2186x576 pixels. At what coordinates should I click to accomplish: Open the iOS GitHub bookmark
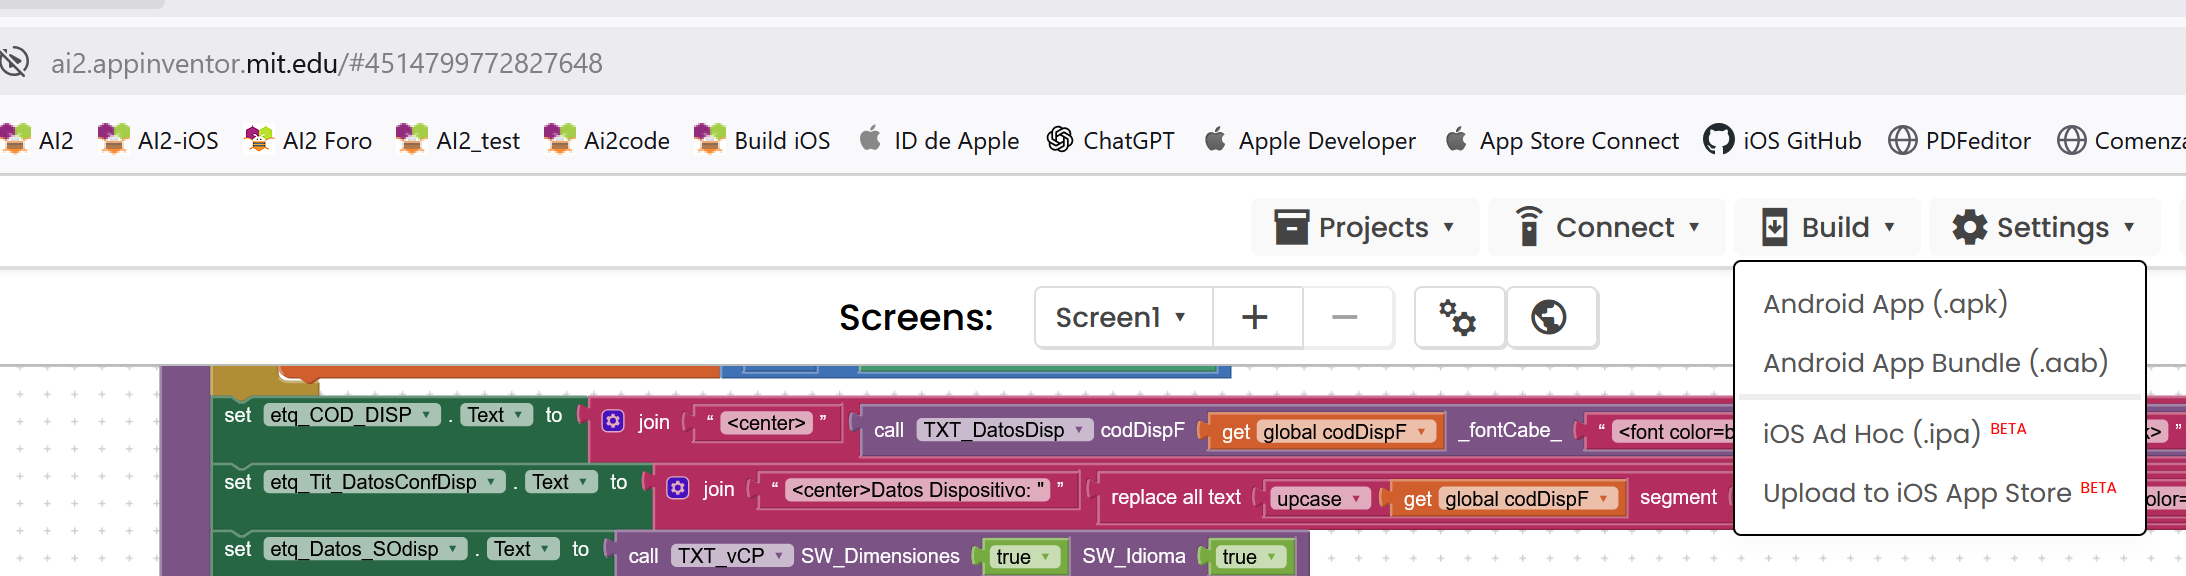[x=1782, y=141]
